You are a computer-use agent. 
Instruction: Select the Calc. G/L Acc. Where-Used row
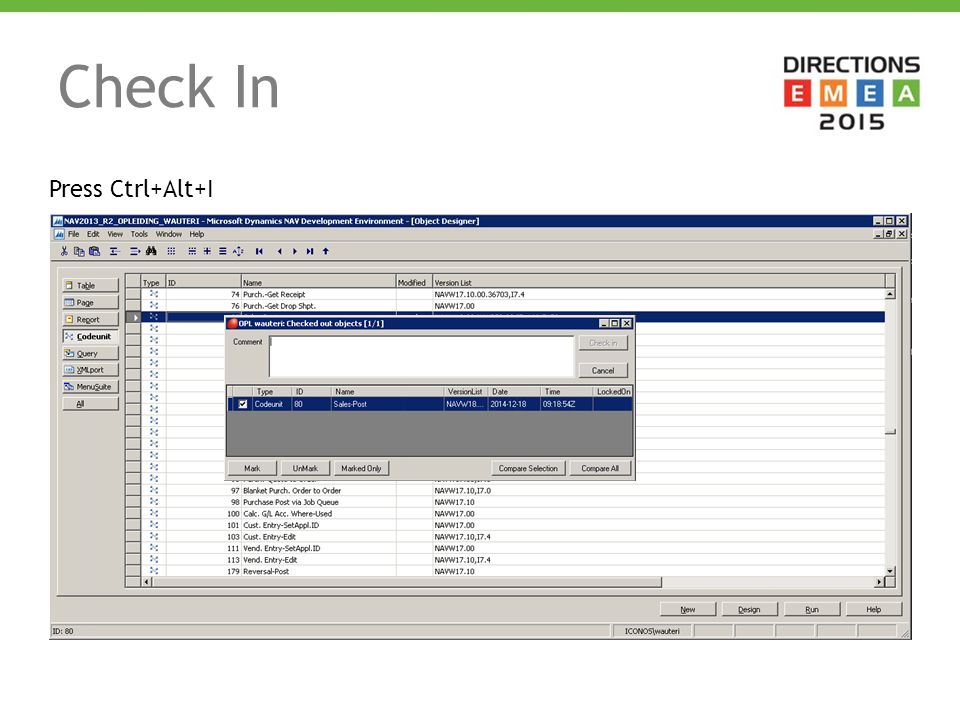point(513,514)
